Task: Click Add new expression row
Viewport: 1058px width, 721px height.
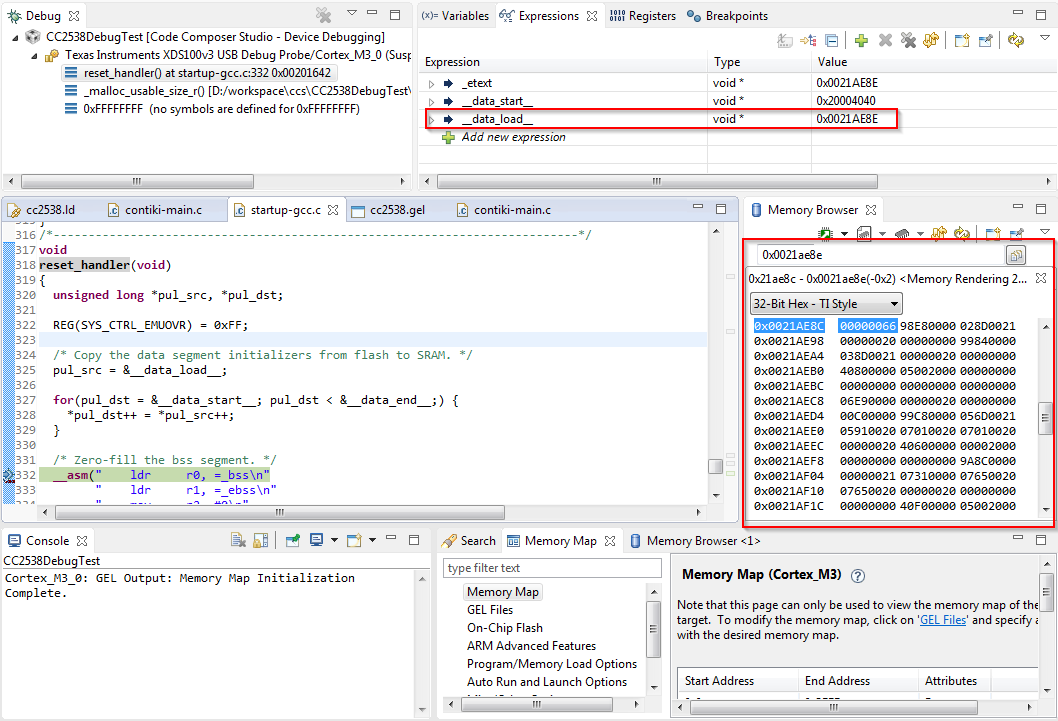Action: pos(513,137)
